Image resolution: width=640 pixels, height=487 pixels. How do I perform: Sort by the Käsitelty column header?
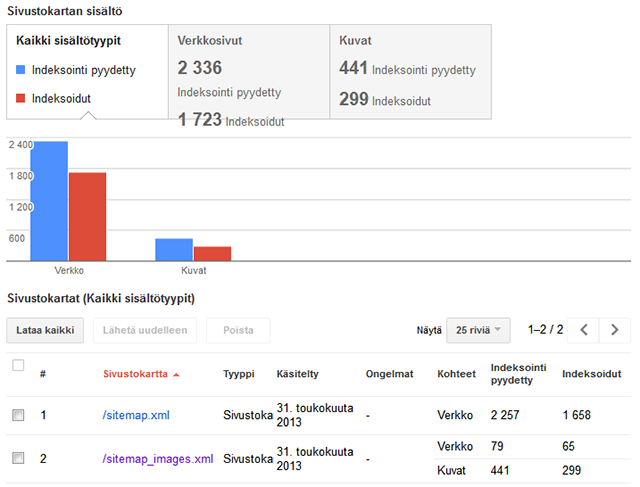pos(297,374)
